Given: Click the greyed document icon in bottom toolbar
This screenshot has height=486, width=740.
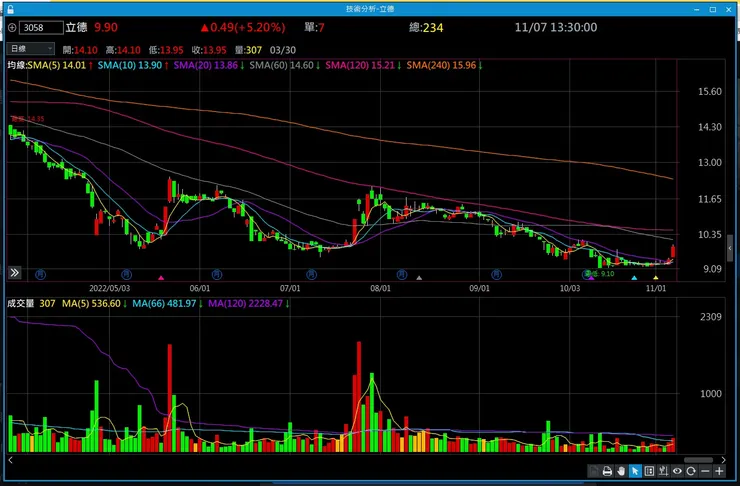Looking at the screenshot, I should (594, 471).
